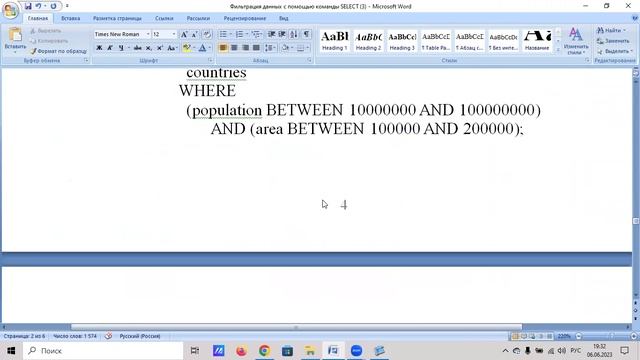
Task: Apply the yellow text highlight color
Action: (x=187, y=48)
